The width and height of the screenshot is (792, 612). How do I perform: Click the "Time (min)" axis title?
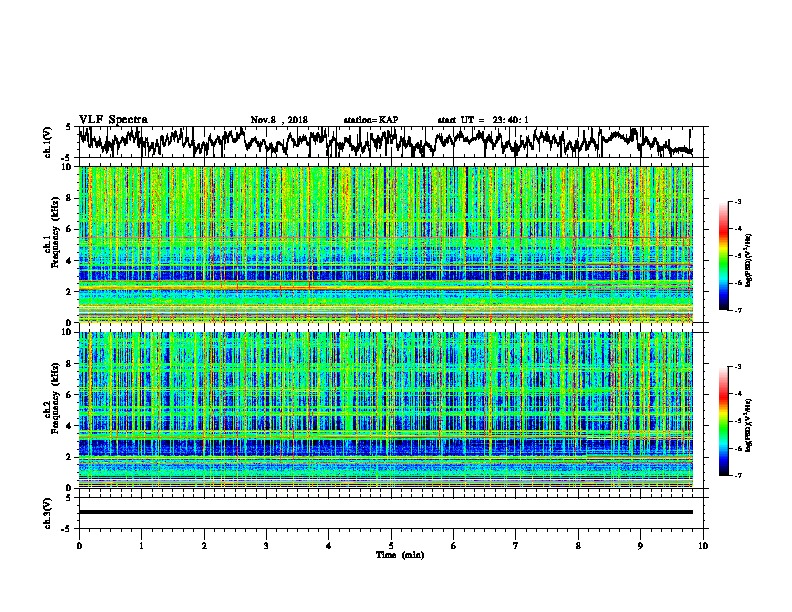point(400,555)
